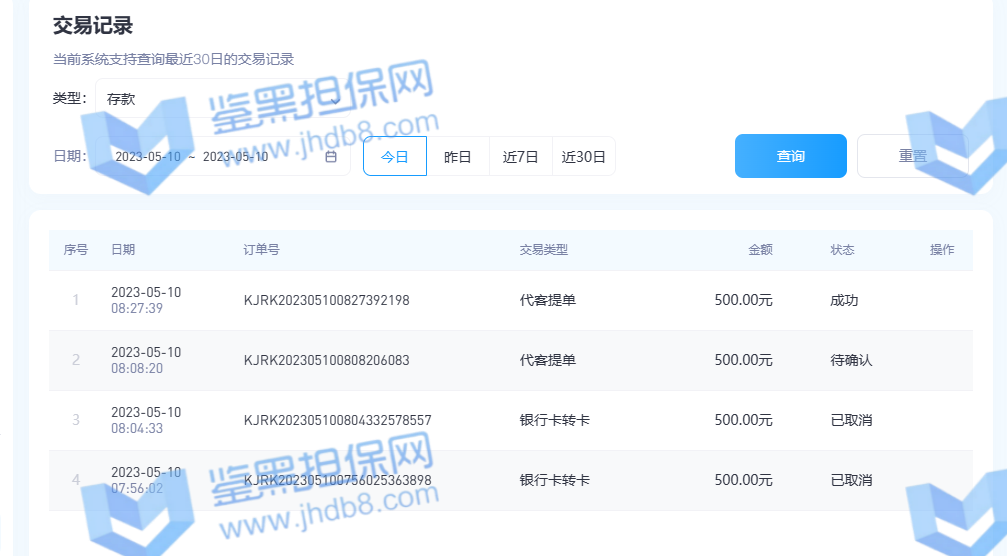Viewport: 1007px width, 556px height.
Task: Click the 订单号 column header
Action: point(261,250)
